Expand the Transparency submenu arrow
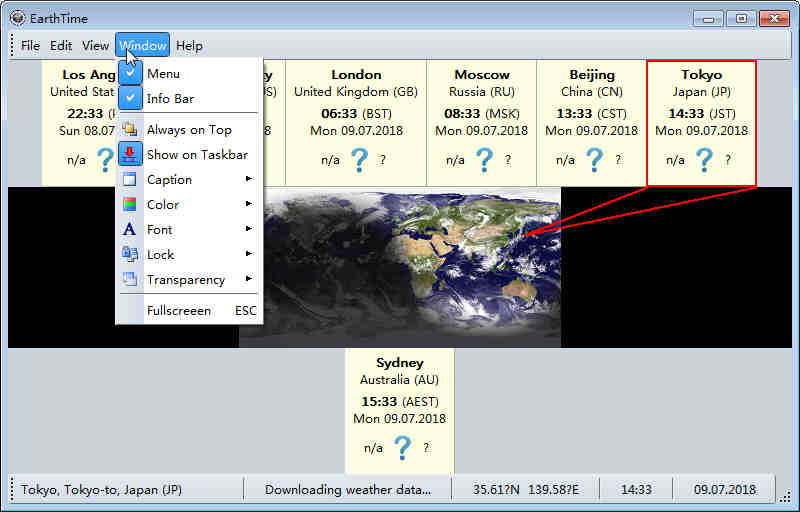Image resolution: width=800 pixels, height=512 pixels. (249, 279)
